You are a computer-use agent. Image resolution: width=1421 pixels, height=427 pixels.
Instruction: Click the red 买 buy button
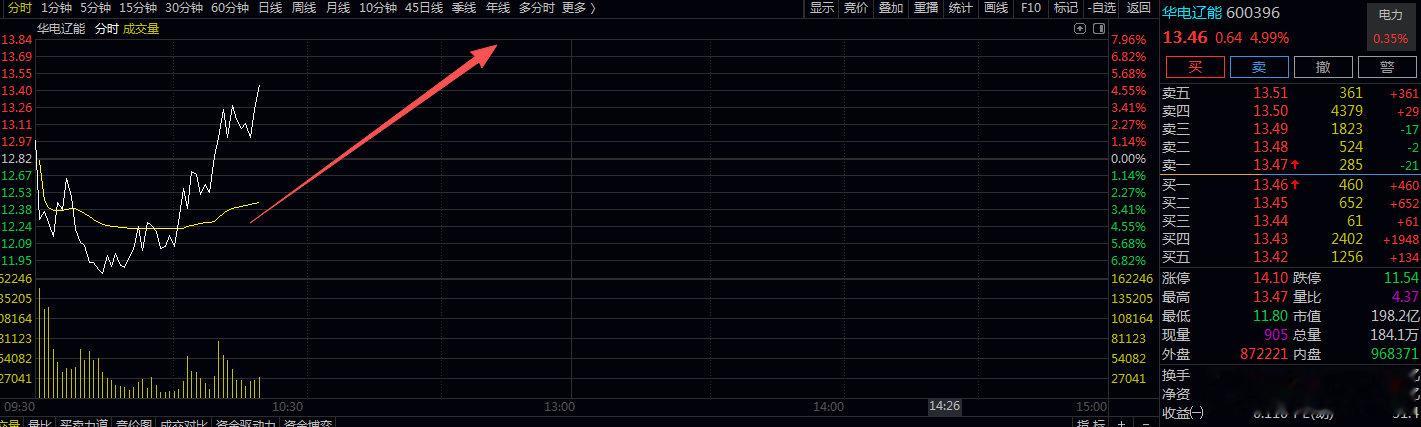(1194, 67)
